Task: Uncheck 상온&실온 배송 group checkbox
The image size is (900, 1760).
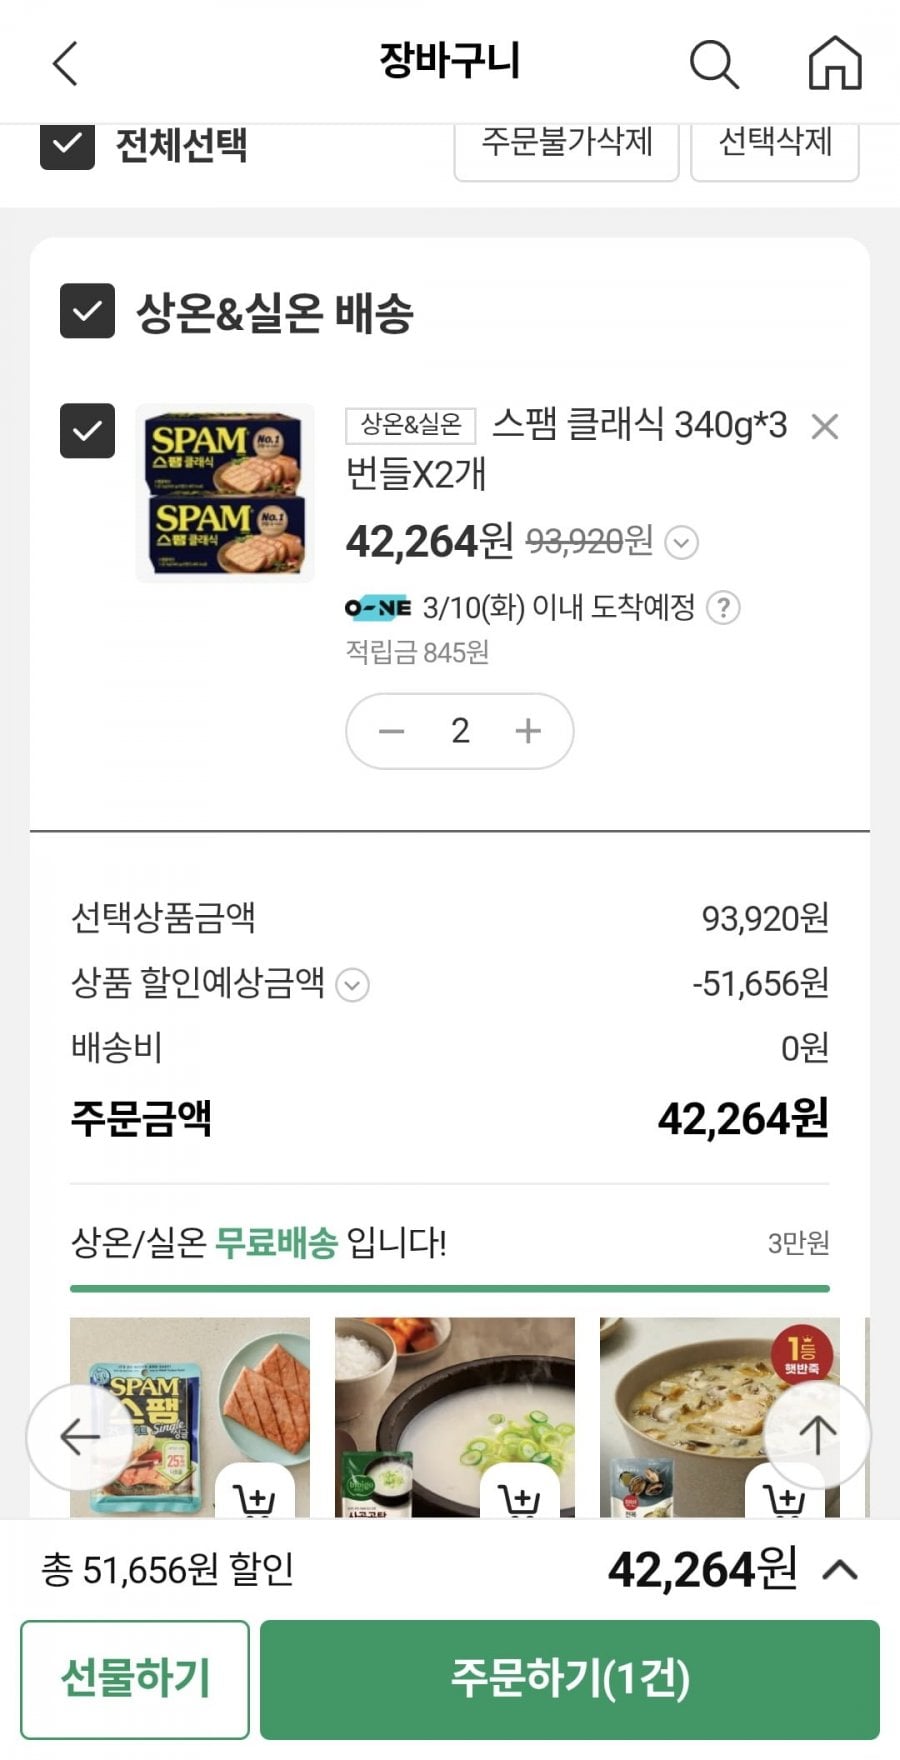Action: tap(87, 311)
